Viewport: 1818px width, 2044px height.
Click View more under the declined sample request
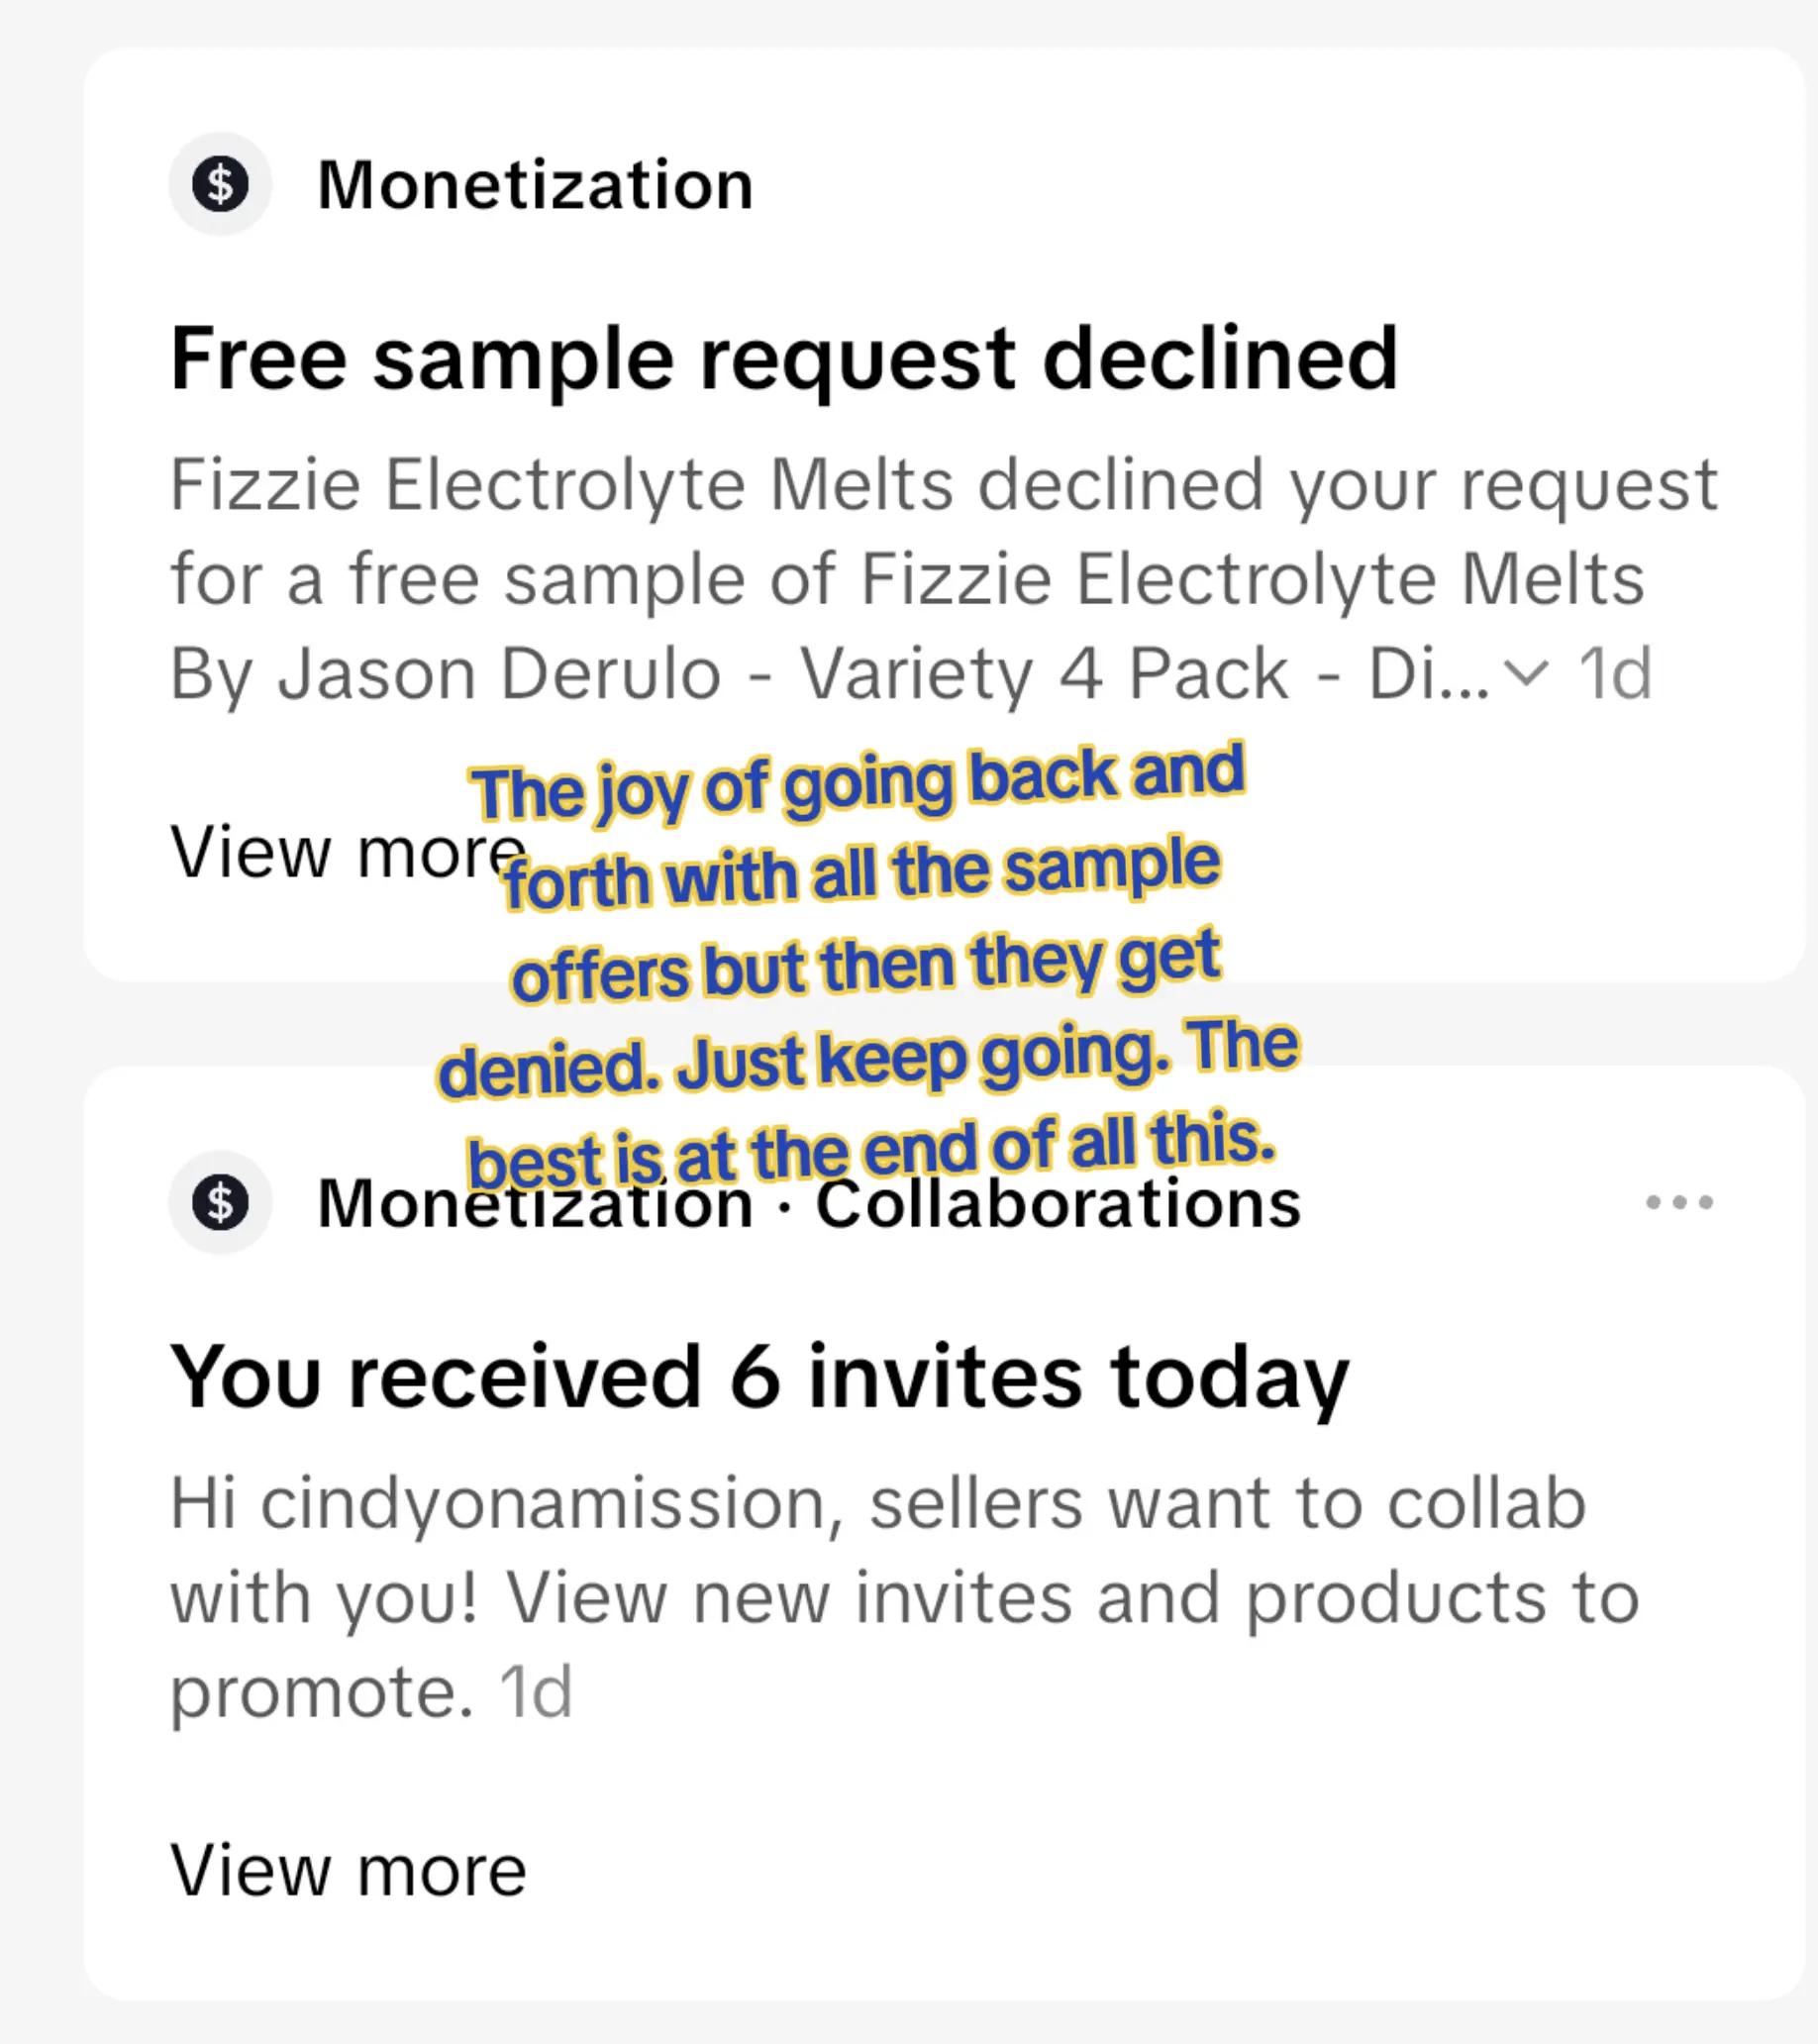pos(348,852)
